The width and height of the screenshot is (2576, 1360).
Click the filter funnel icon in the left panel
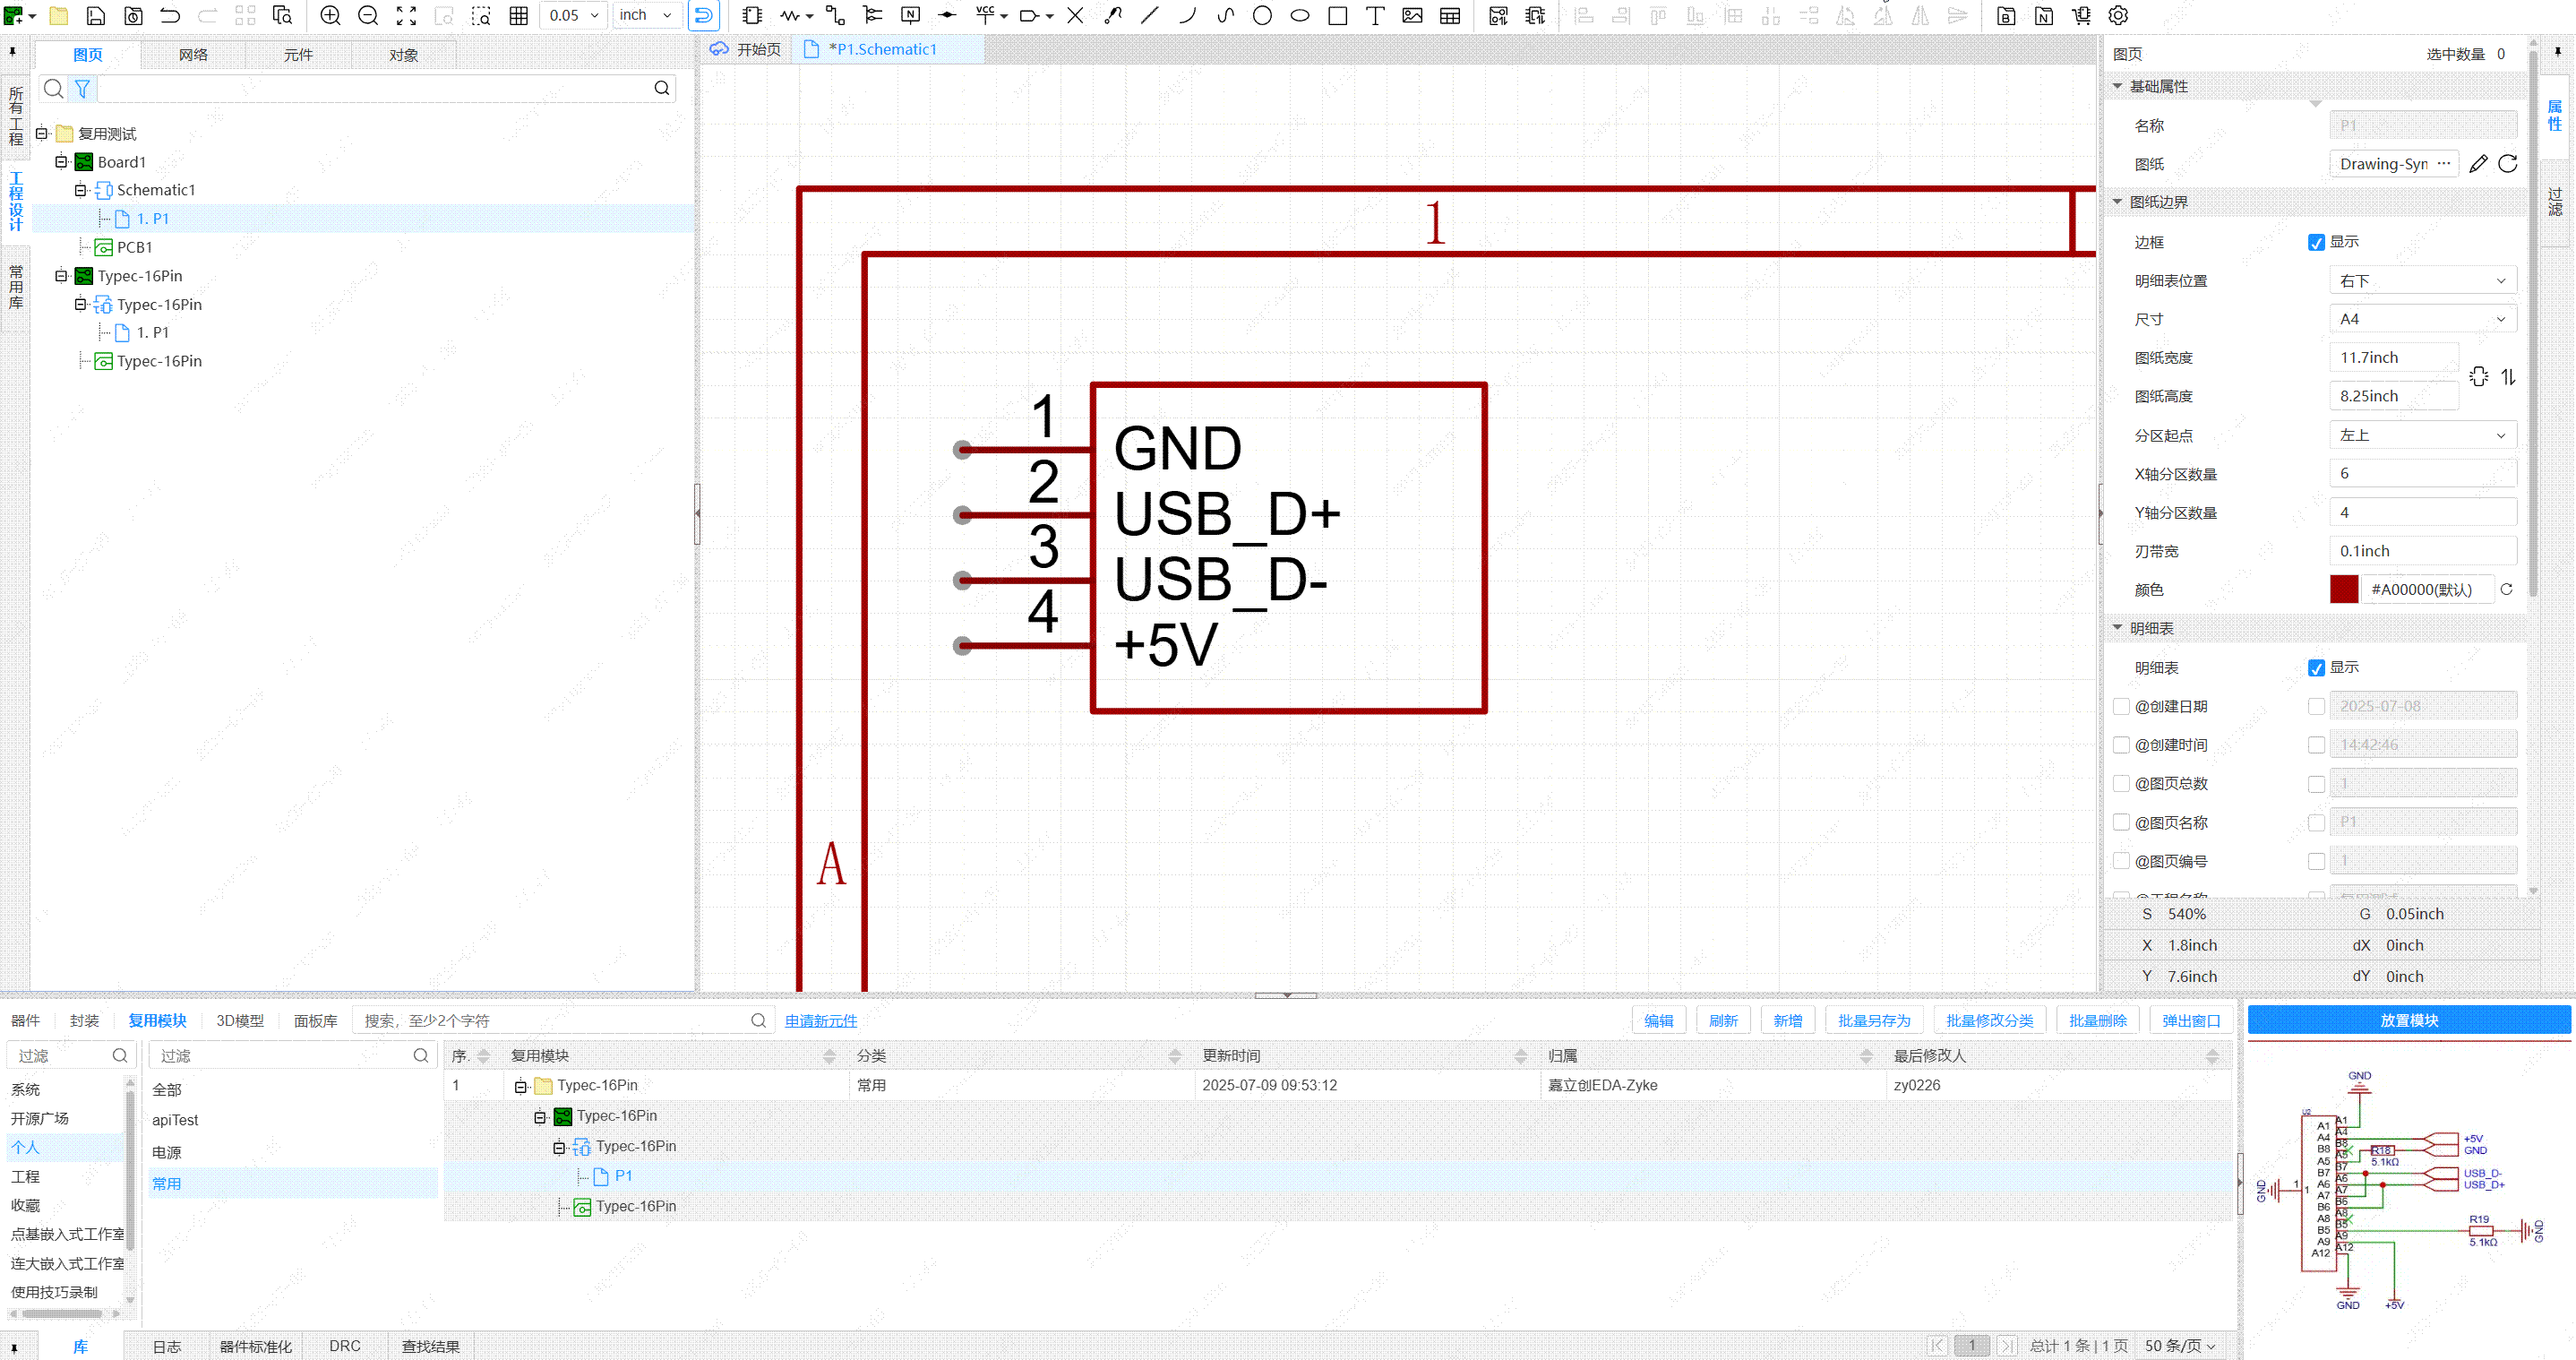pos(83,89)
